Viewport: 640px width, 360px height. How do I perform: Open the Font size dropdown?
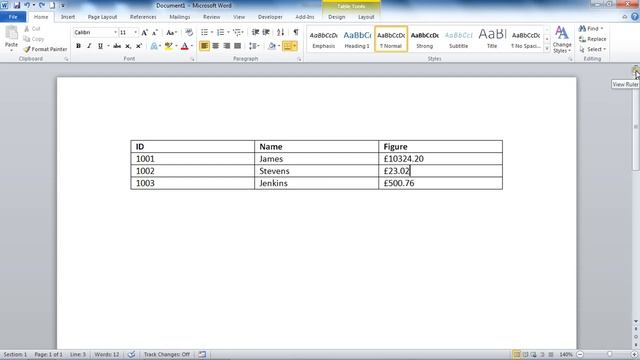(136, 32)
